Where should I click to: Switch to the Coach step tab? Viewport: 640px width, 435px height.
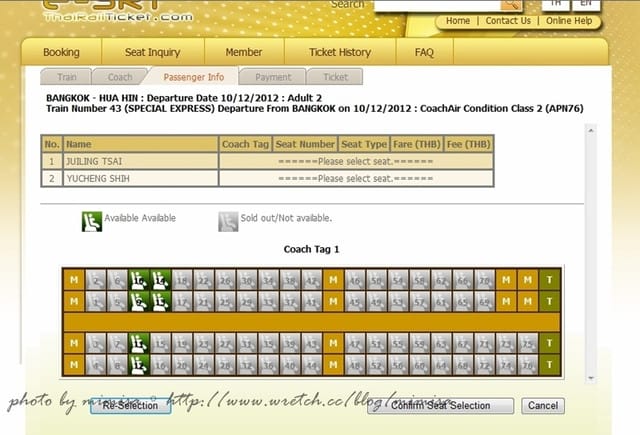pos(120,77)
